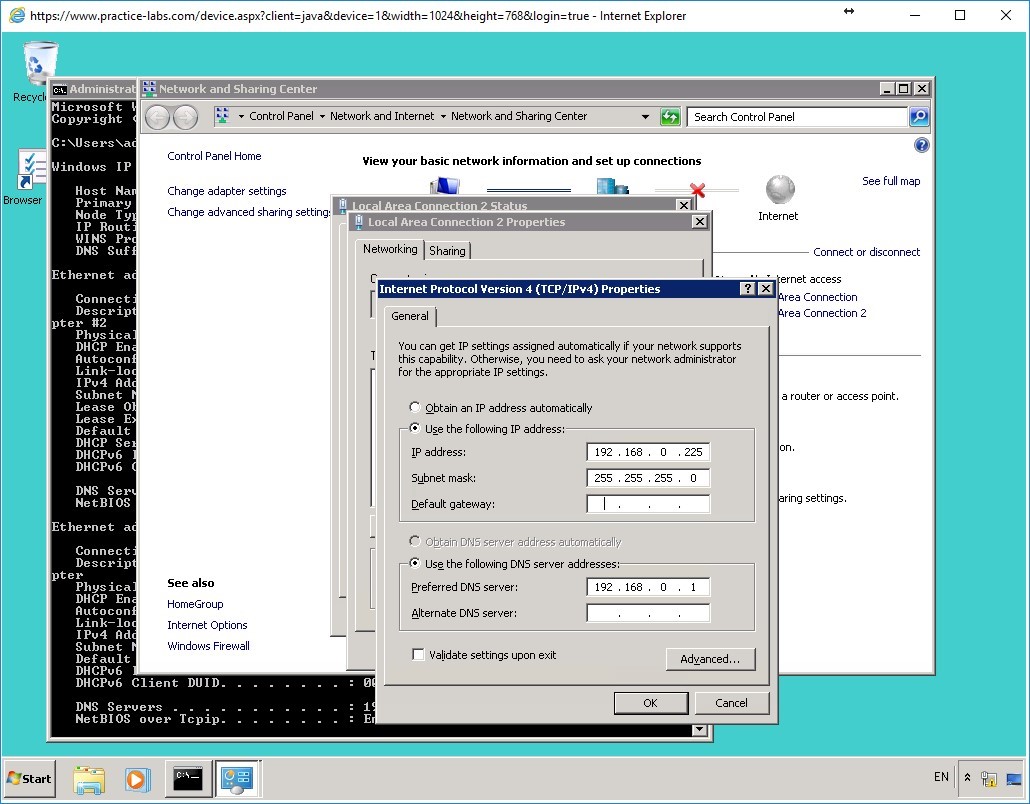Select Use the following DNS server addresses
Image resolution: width=1030 pixels, height=804 pixels.
click(x=413, y=562)
